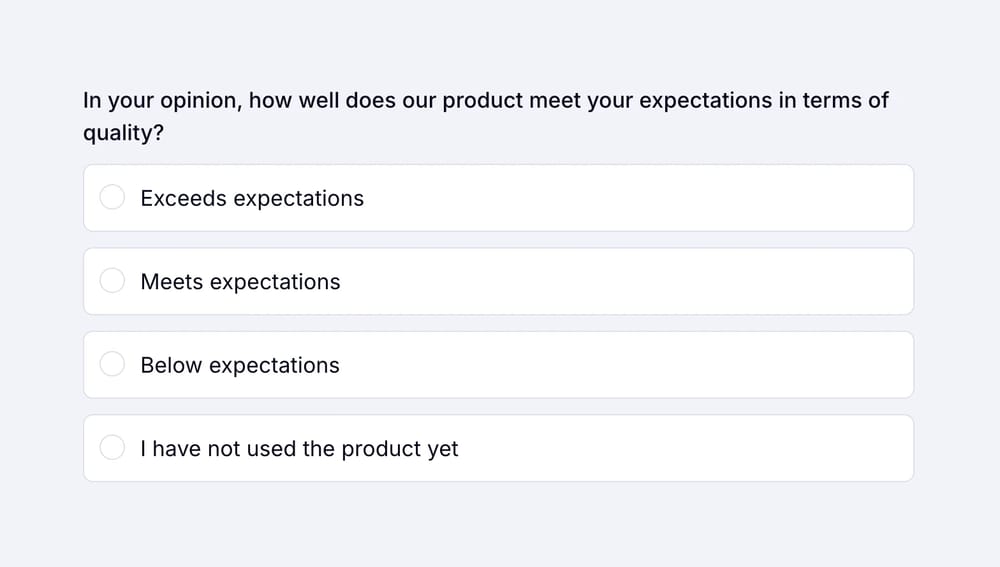Click blank right side of Meets expectations card

[700, 282]
